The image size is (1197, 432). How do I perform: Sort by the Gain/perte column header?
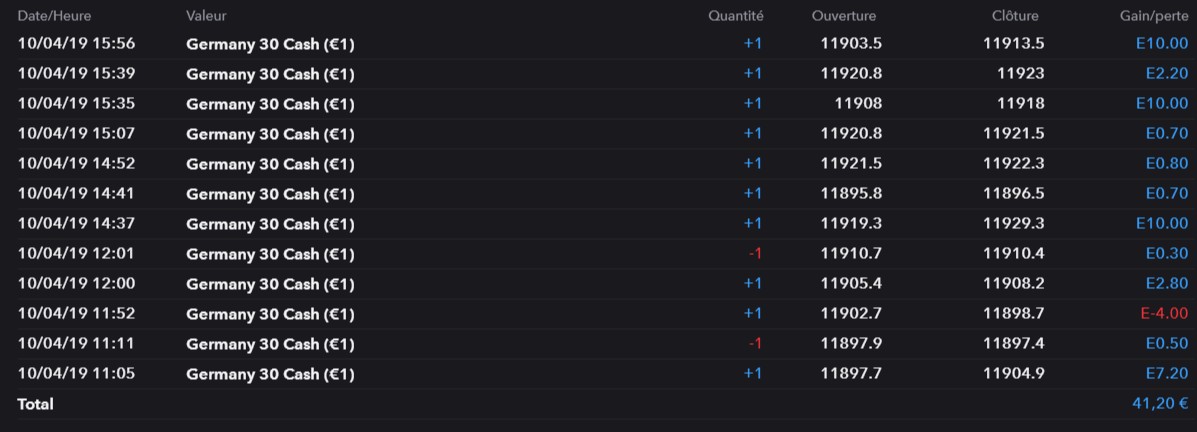(1155, 15)
